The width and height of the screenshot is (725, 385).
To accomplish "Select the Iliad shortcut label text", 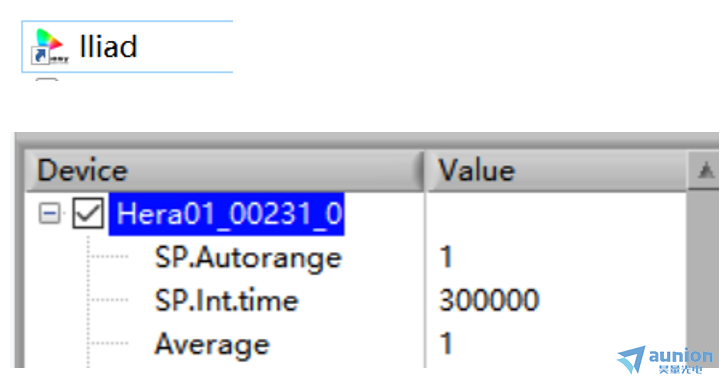I will coord(109,47).
